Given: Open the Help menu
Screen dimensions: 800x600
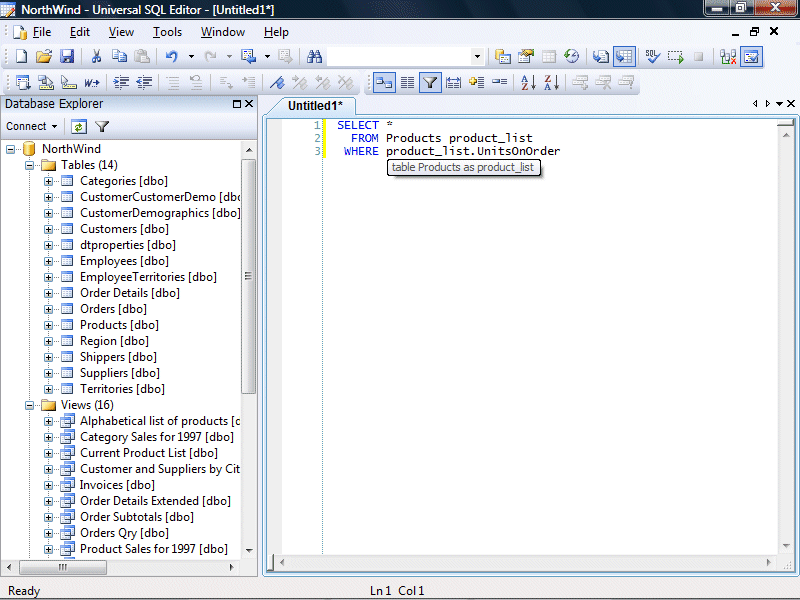Looking at the screenshot, I should [276, 32].
